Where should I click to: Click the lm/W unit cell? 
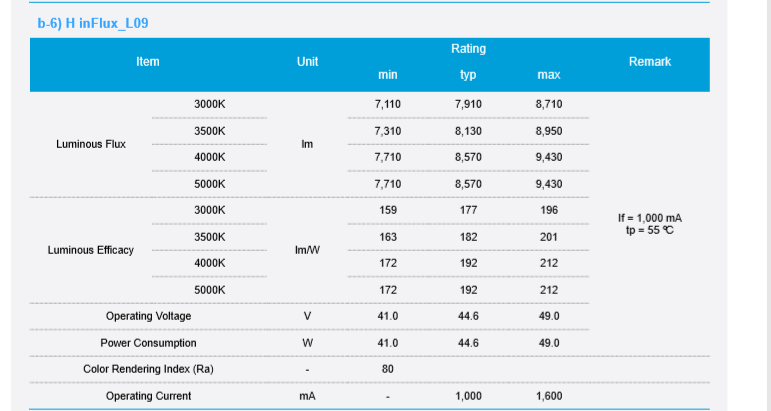coord(307,250)
